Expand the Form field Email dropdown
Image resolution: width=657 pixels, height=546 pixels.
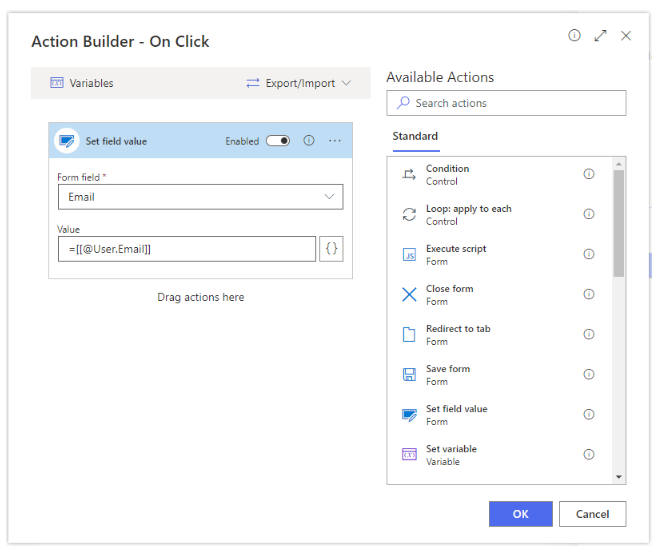pos(200,197)
